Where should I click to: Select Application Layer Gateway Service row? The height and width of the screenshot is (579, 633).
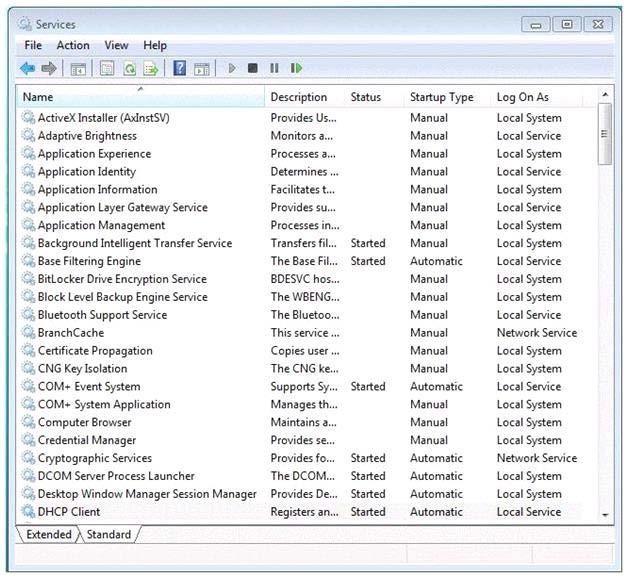[307, 207]
